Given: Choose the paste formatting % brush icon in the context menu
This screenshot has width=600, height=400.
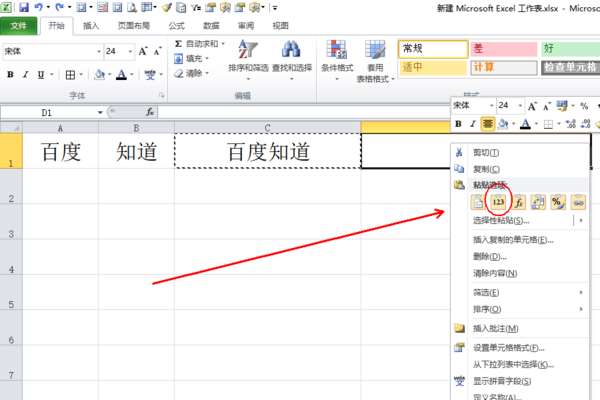Looking at the screenshot, I should (x=558, y=202).
